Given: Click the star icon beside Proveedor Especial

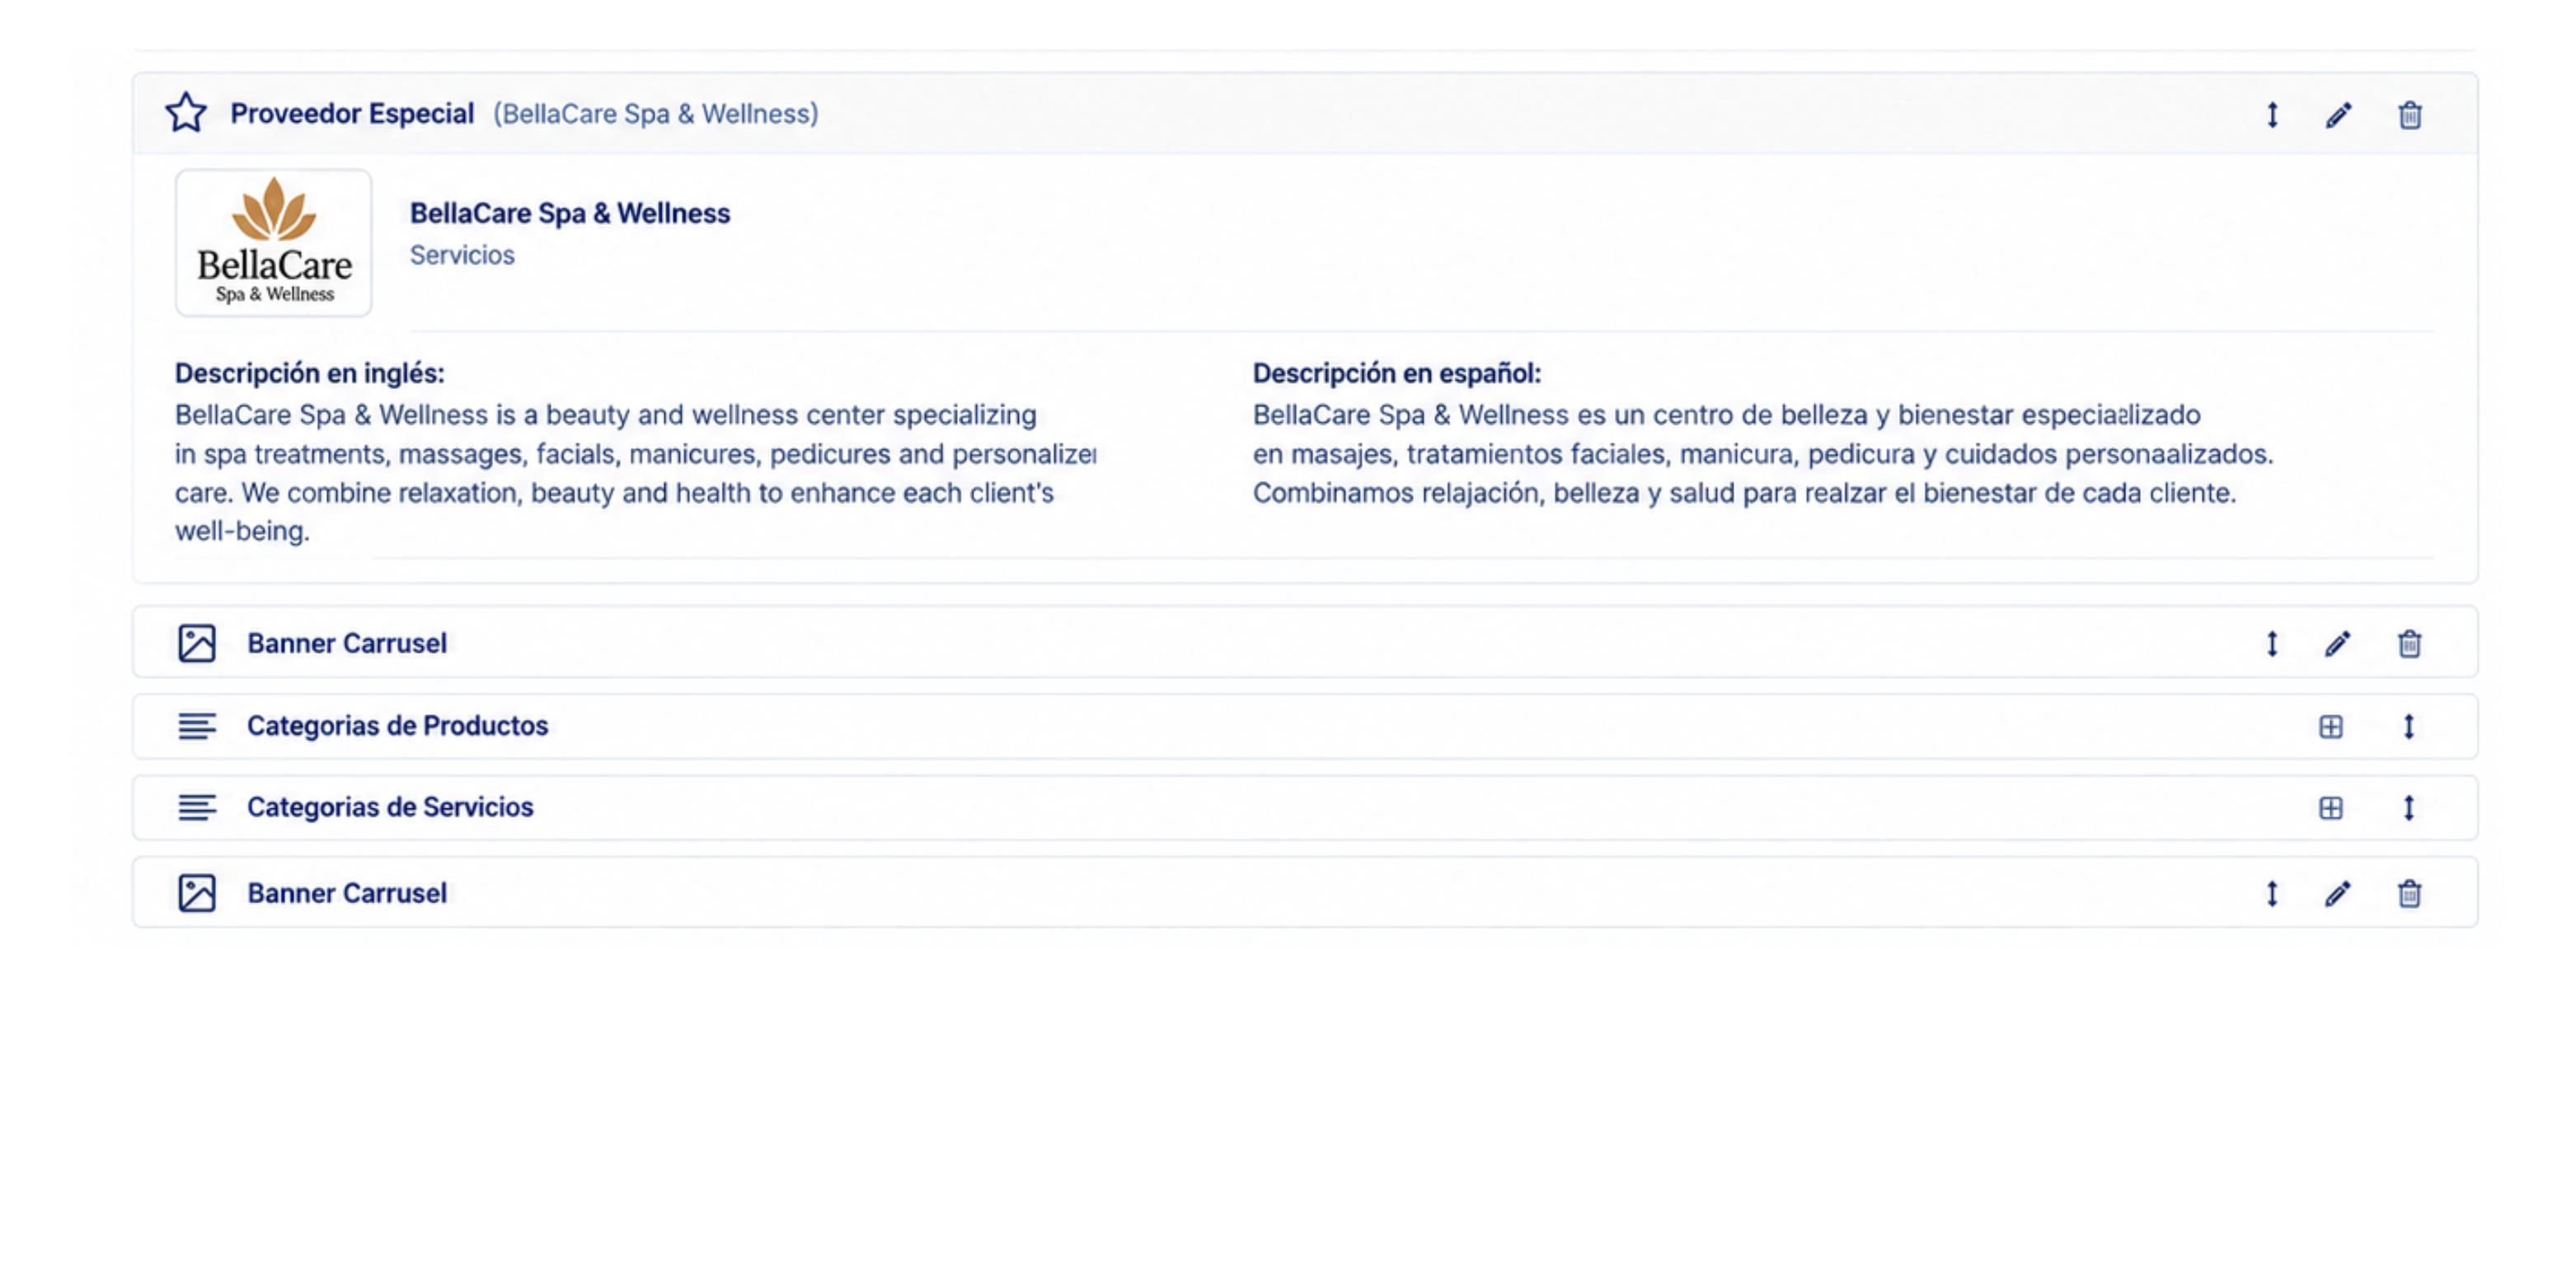Looking at the screenshot, I should (186, 113).
